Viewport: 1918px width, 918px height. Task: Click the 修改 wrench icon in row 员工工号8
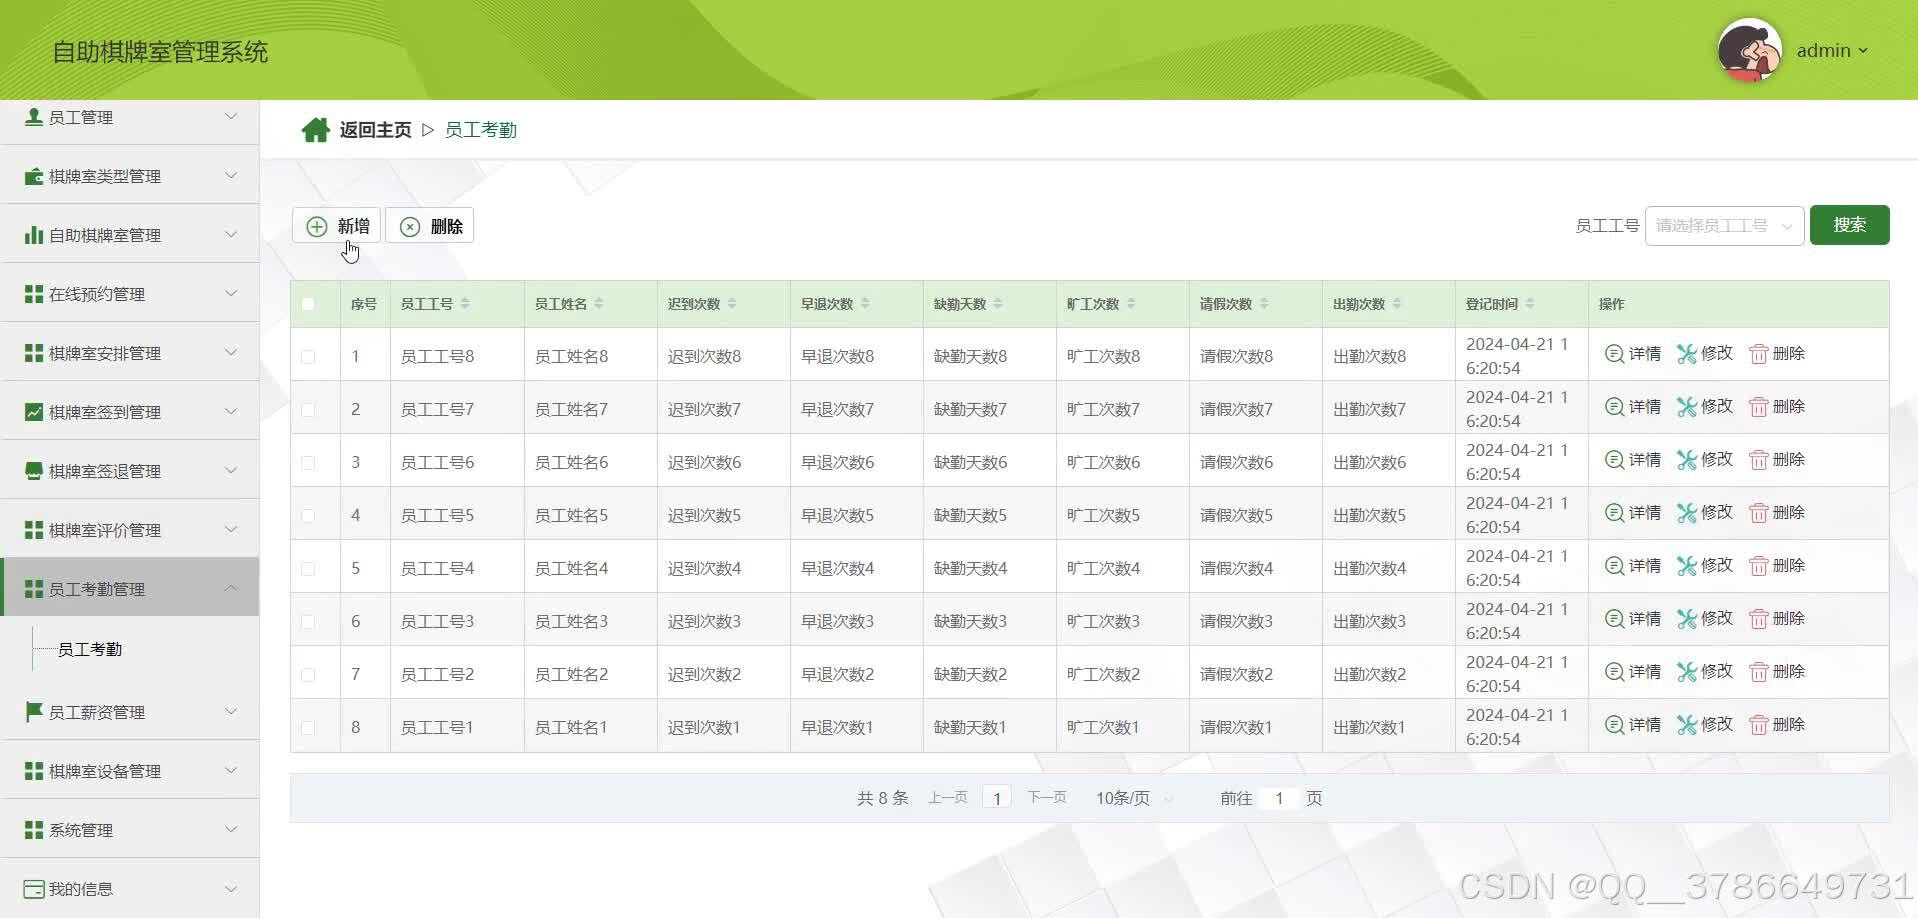(x=1687, y=354)
